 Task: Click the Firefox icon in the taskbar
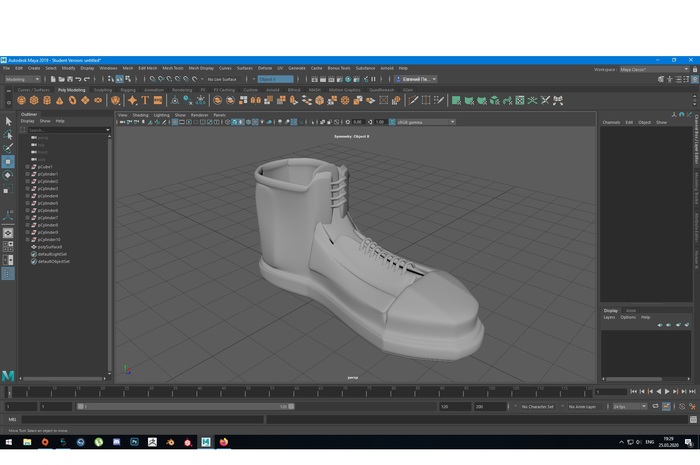pyautogui.click(x=224, y=441)
